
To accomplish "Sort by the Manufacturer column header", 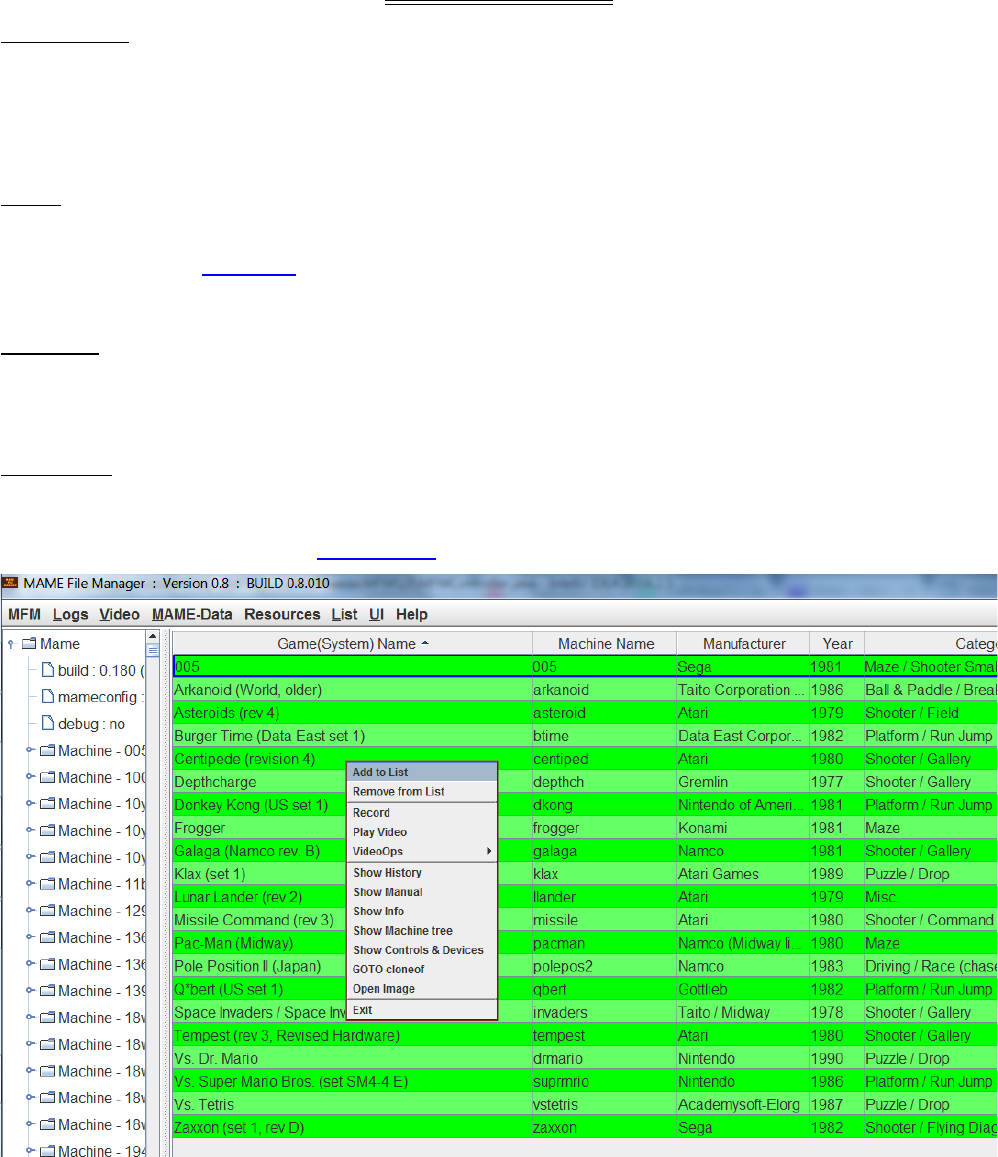I will (x=744, y=643).
